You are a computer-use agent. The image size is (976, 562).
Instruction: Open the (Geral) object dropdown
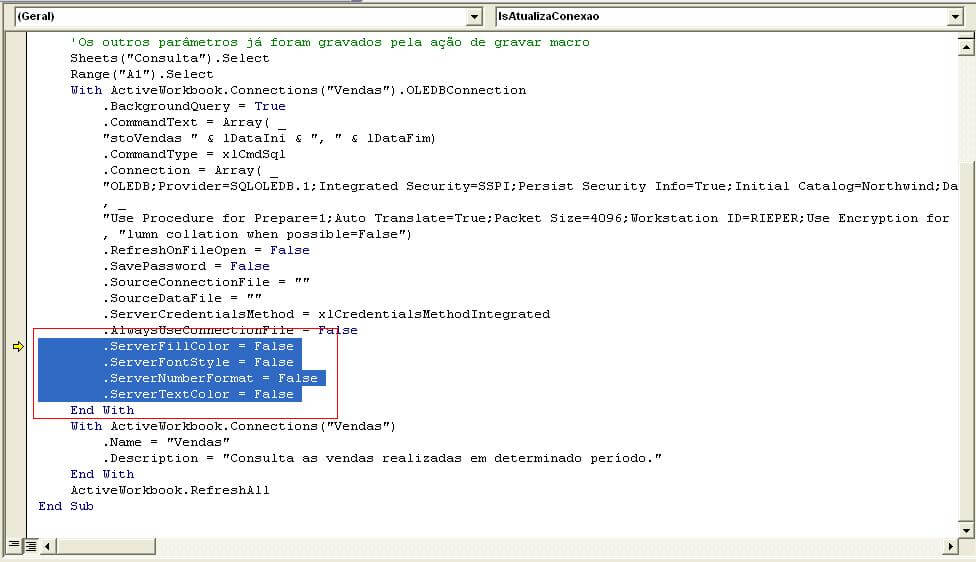click(x=474, y=17)
